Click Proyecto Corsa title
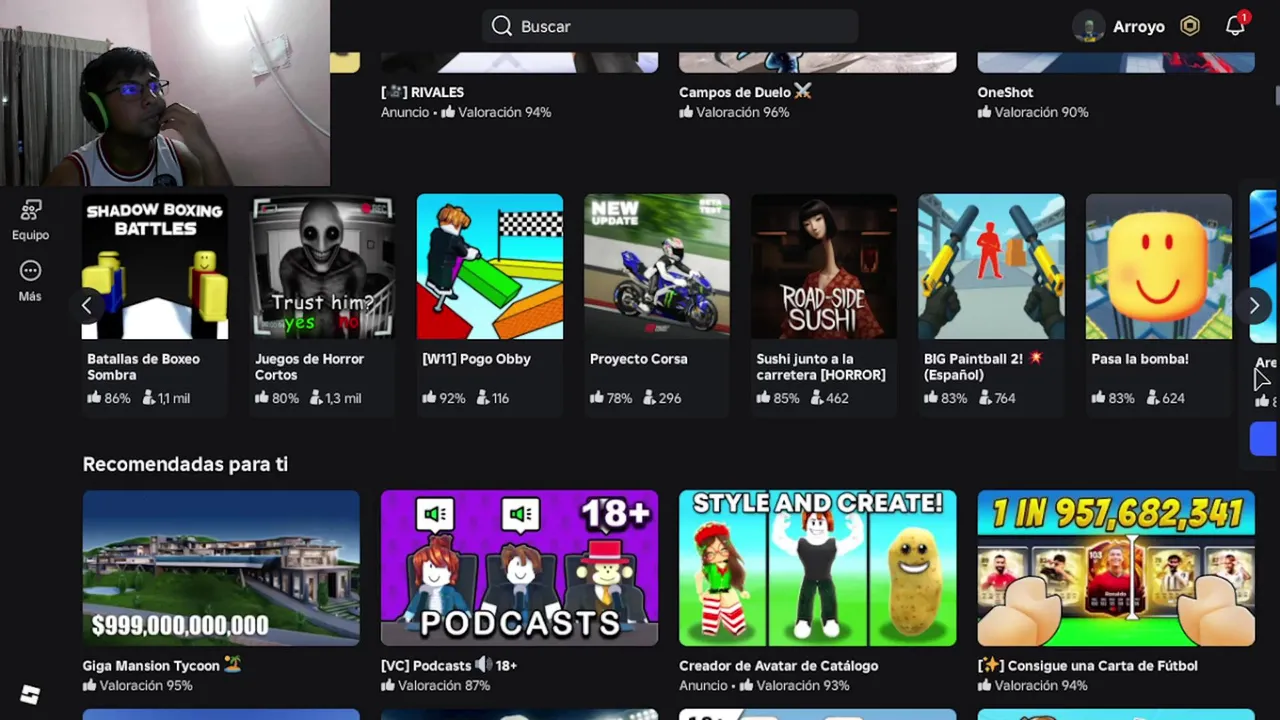 [638, 359]
